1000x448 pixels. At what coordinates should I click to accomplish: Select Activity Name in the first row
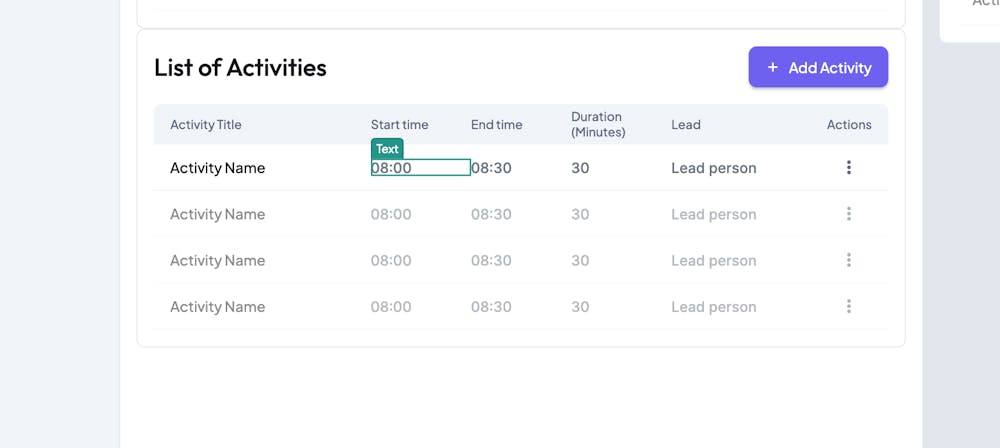218,168
